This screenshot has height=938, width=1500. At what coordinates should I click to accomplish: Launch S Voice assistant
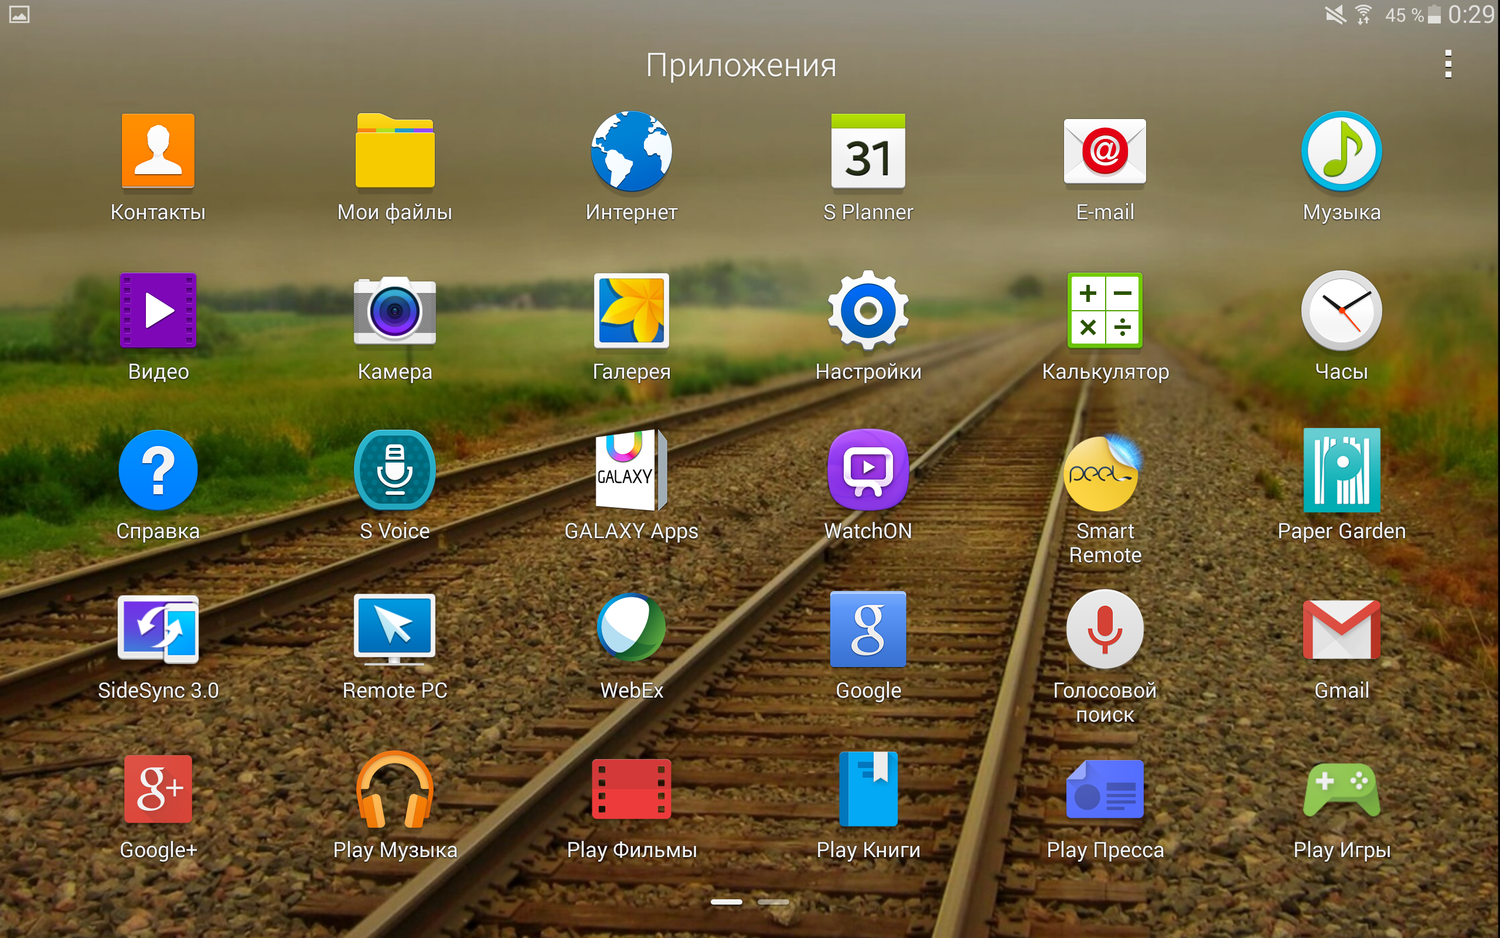[x=395, y=470]
